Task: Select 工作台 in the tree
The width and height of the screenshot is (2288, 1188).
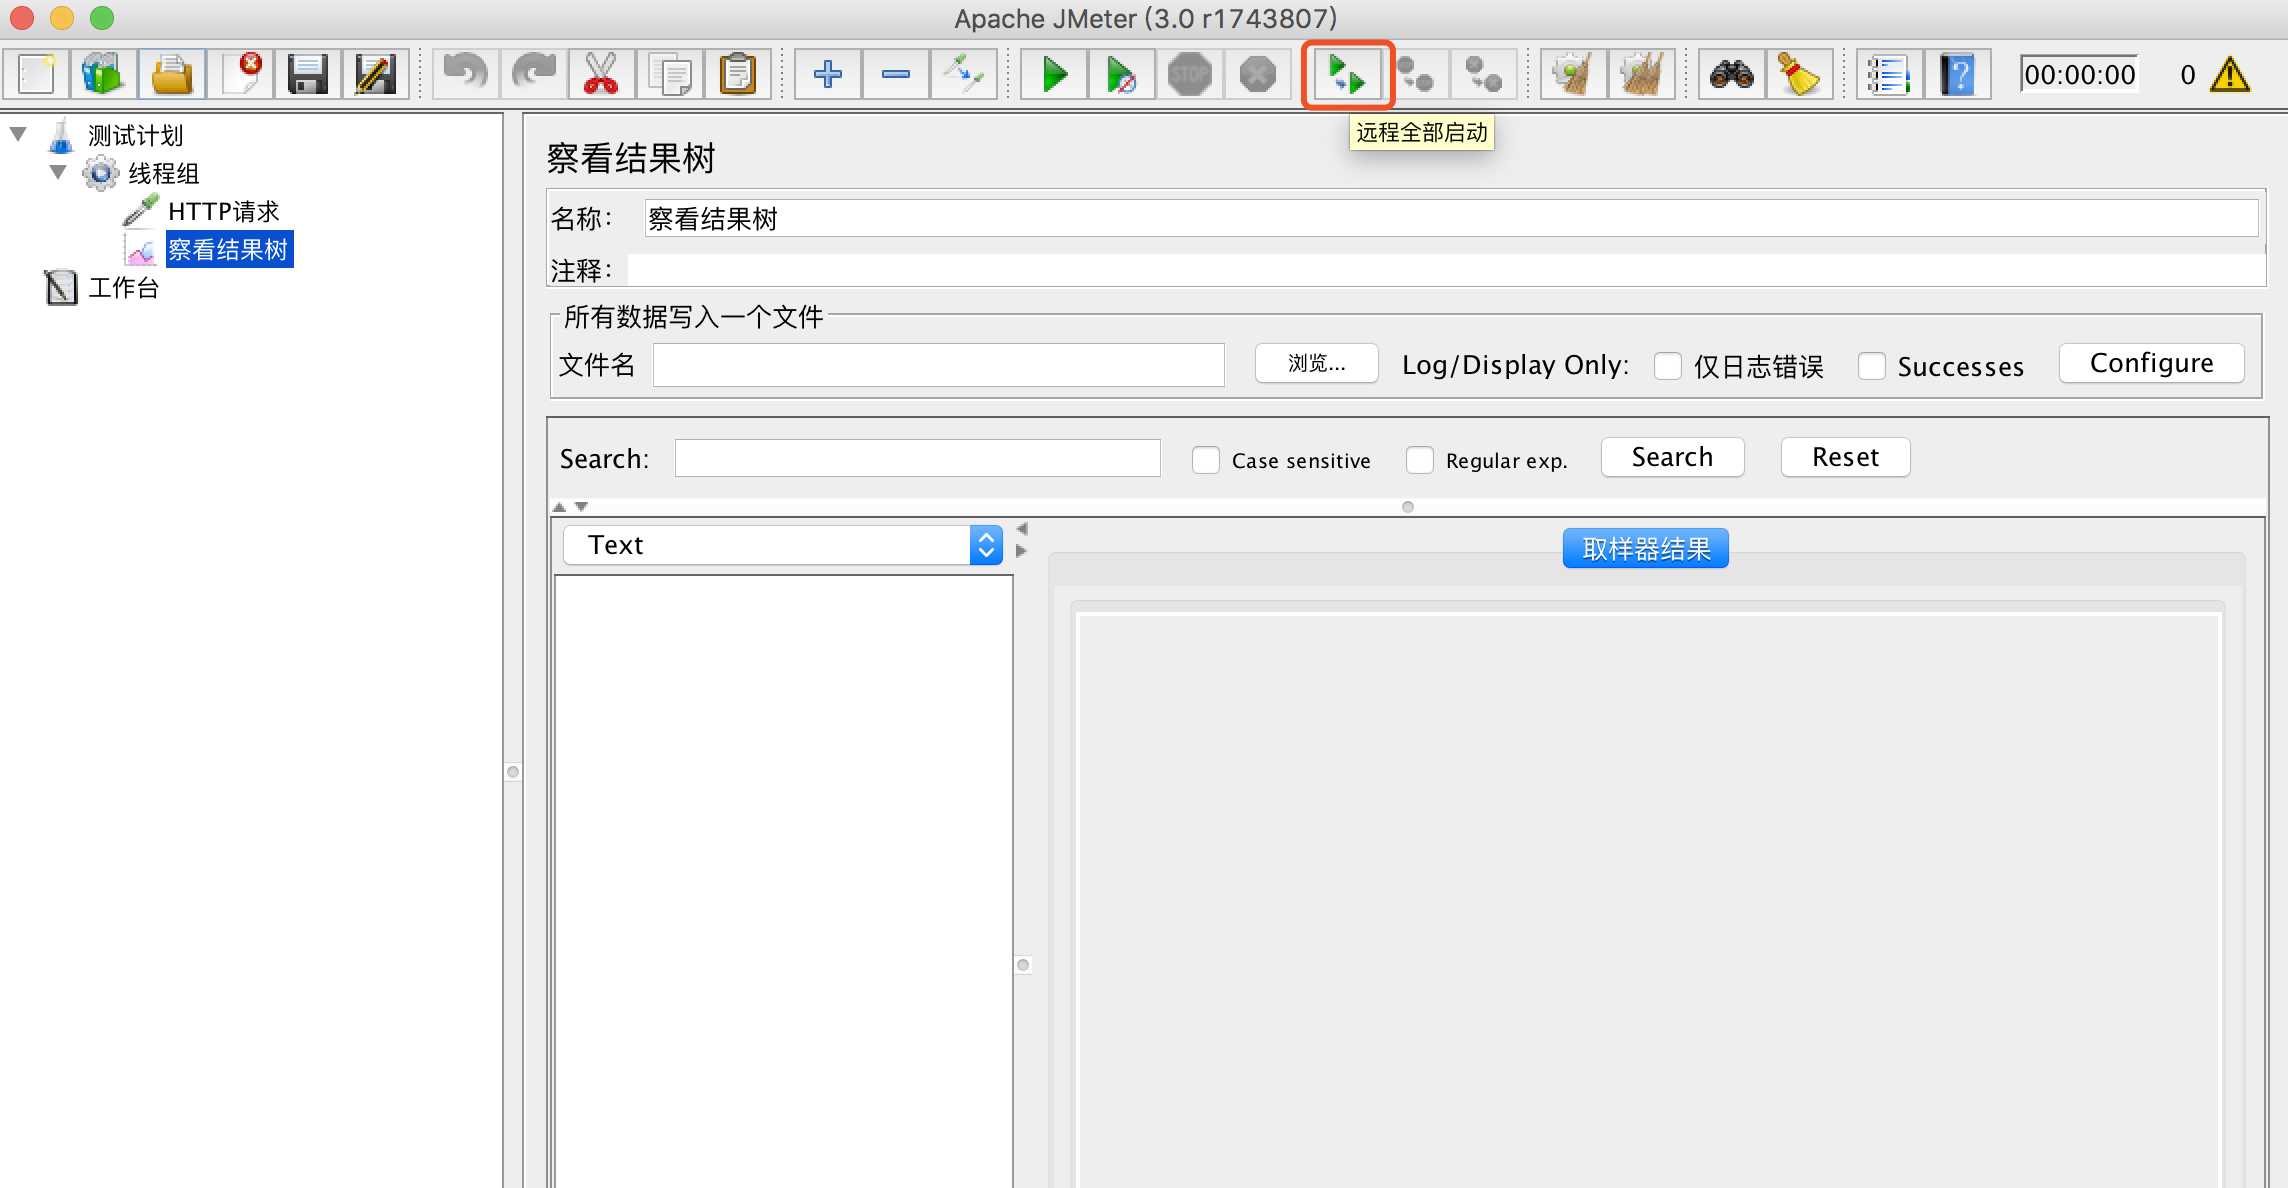Action: coord(123,288)
